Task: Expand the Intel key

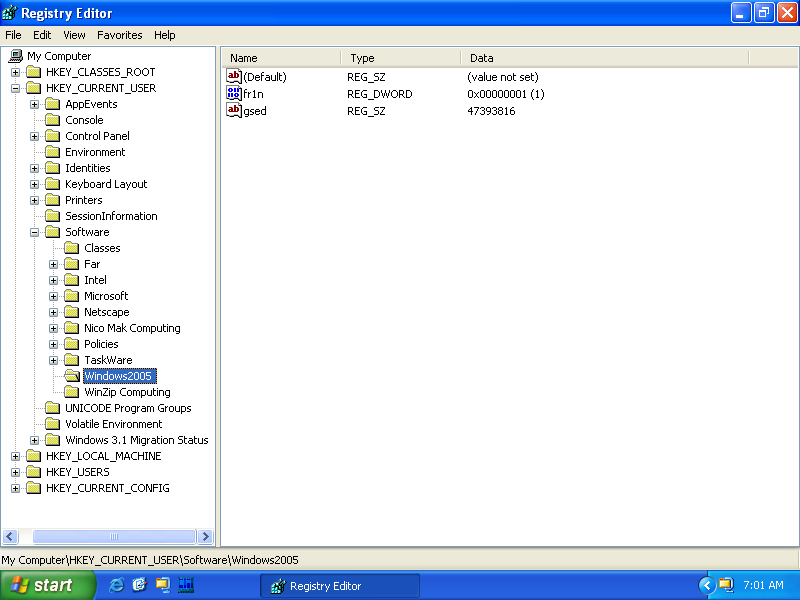Action: tap(53, 280)
